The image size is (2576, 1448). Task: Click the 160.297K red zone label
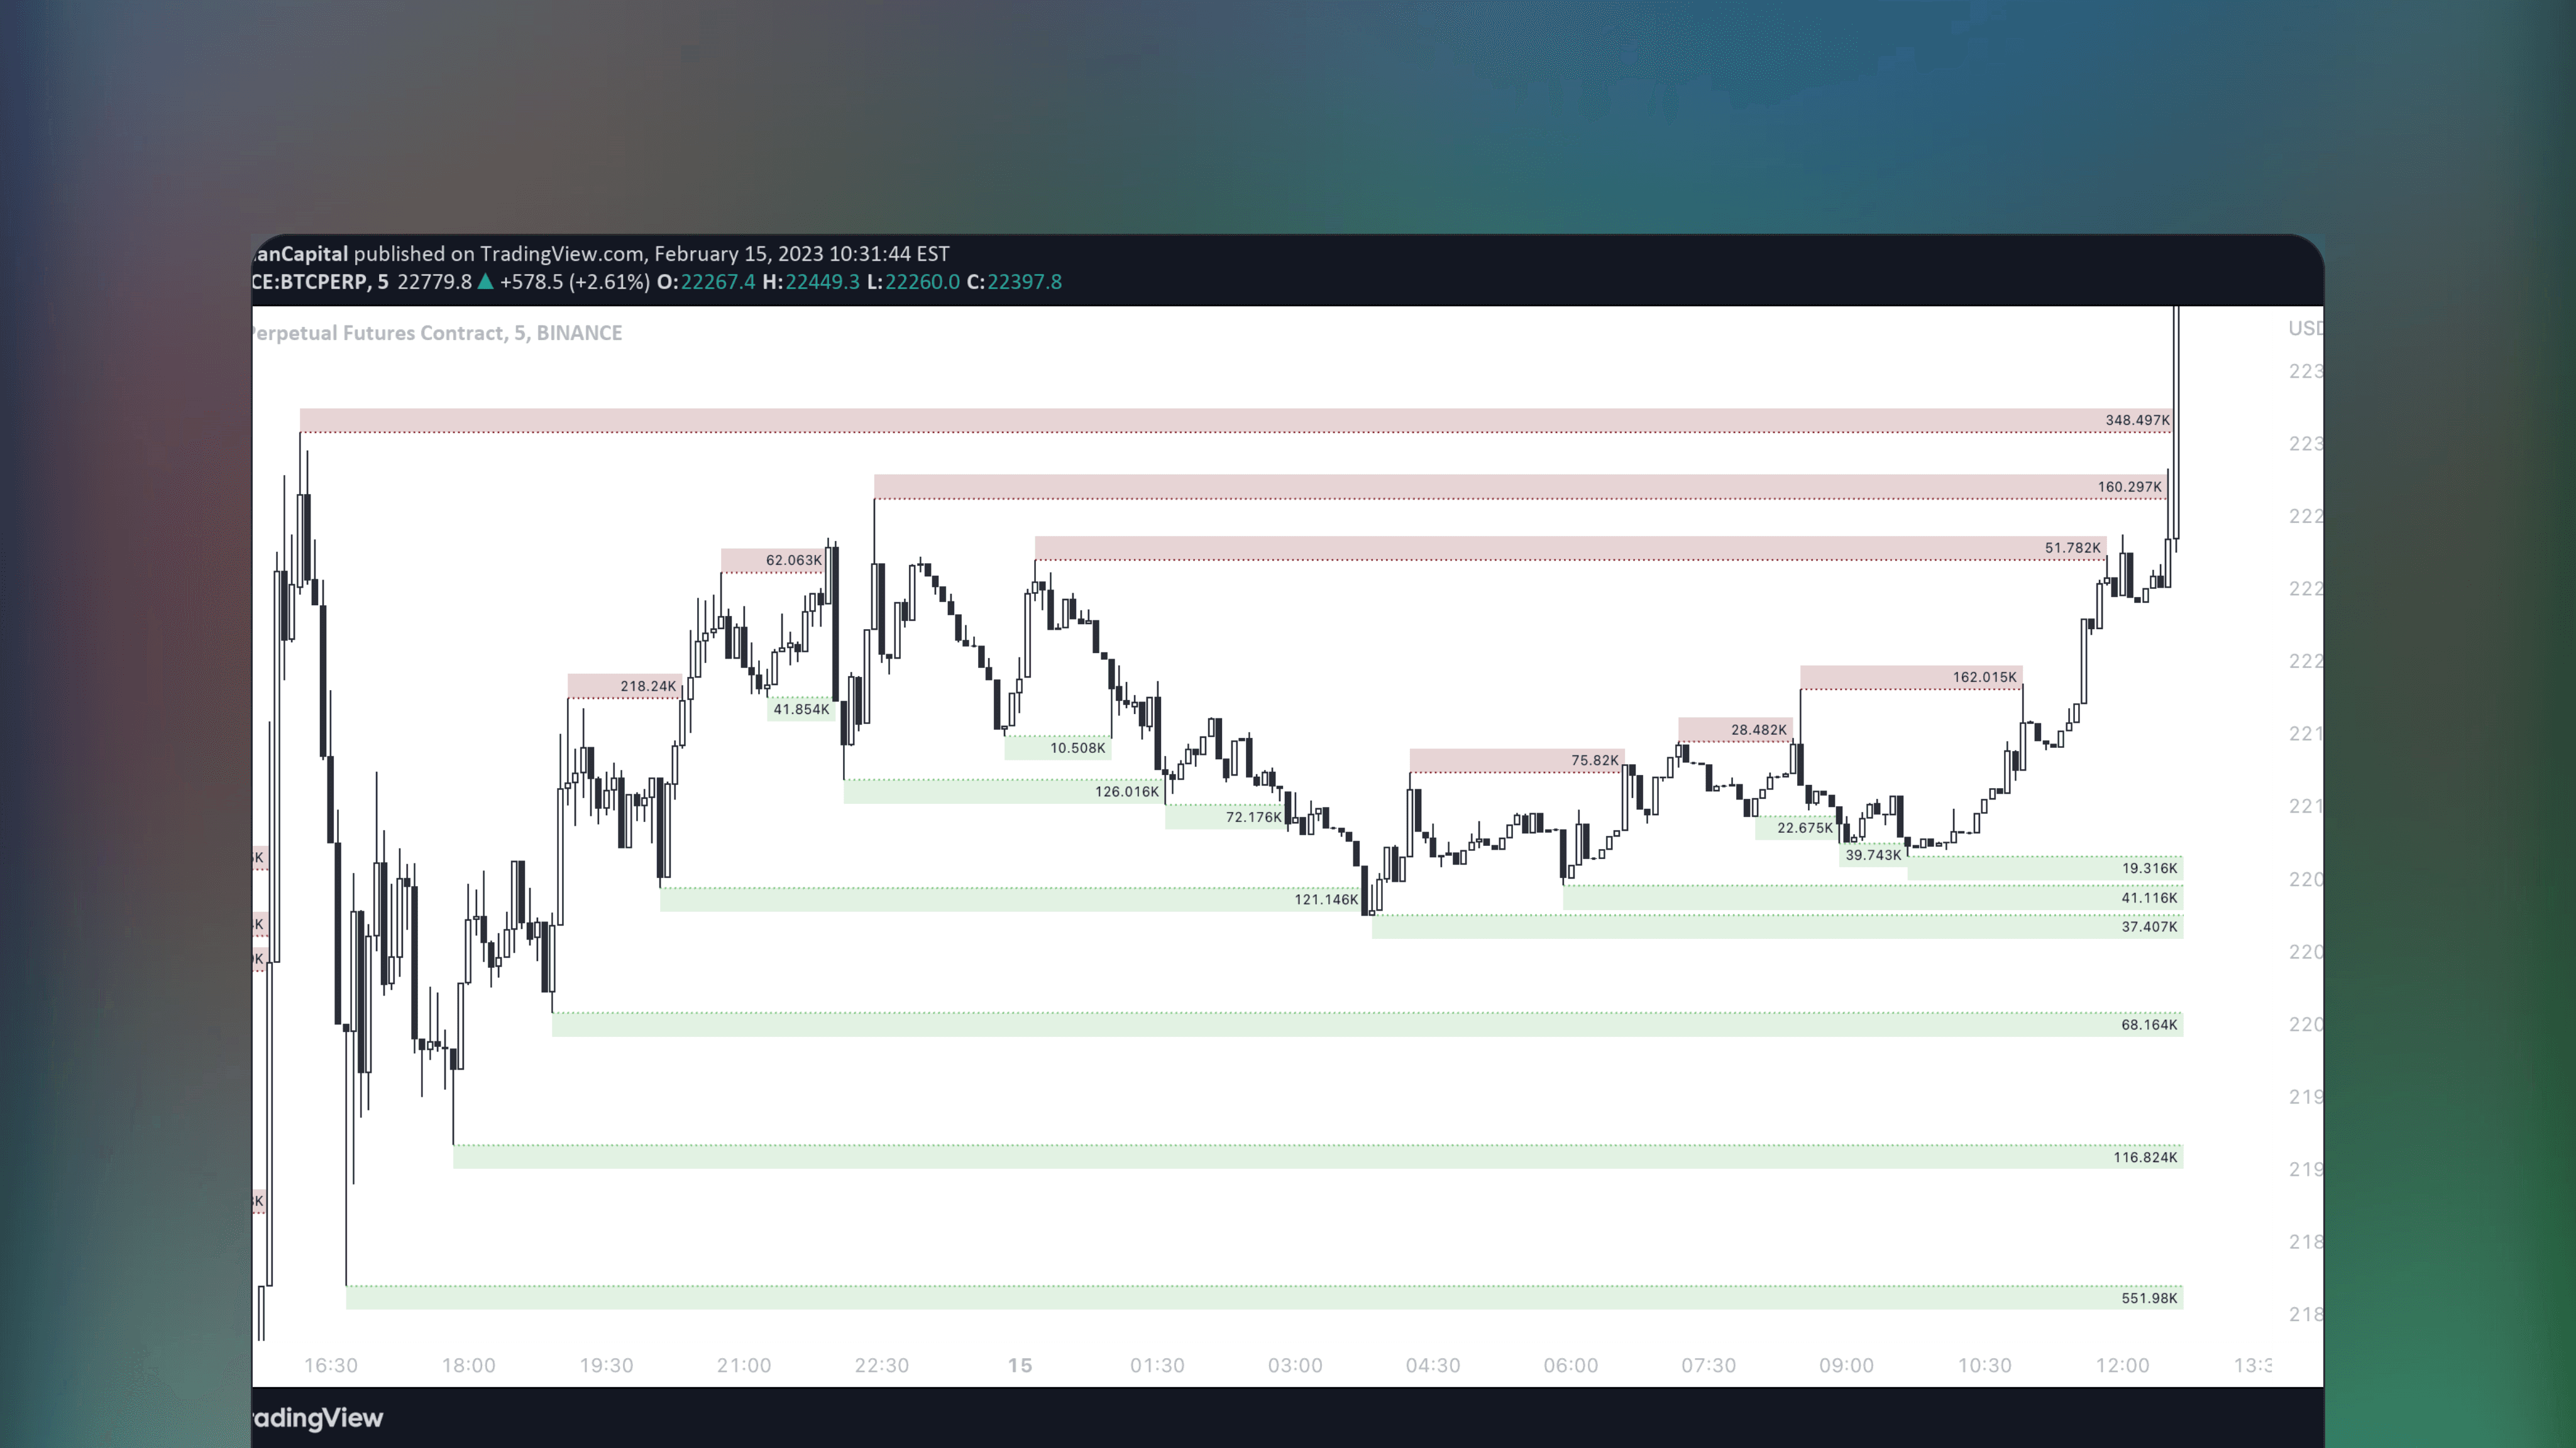coord(2129,487)
